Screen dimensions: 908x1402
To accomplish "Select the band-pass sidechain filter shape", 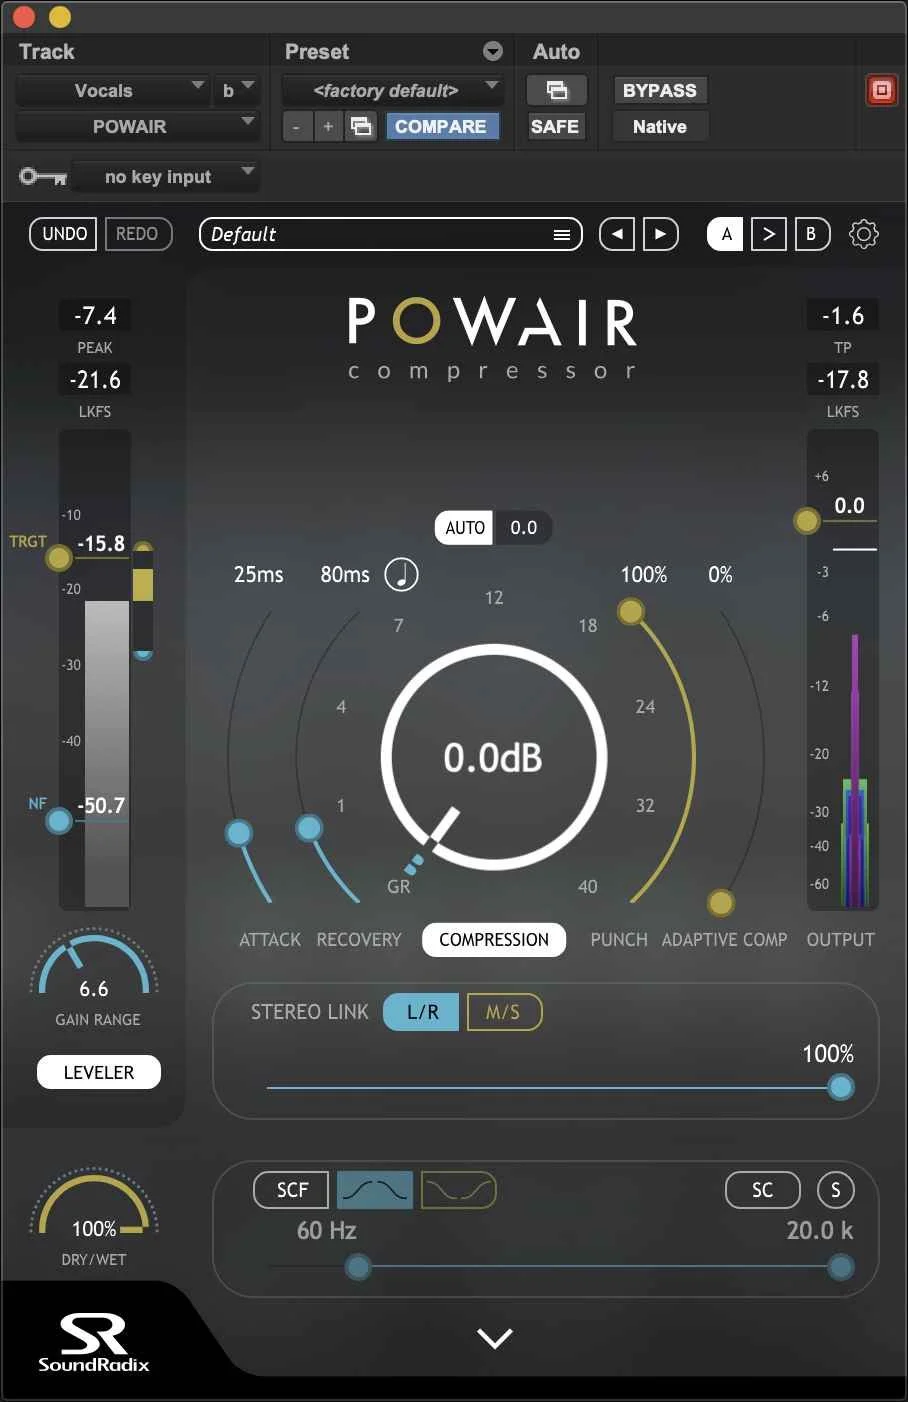I will pyautogui.click(x=375, y=1190).
